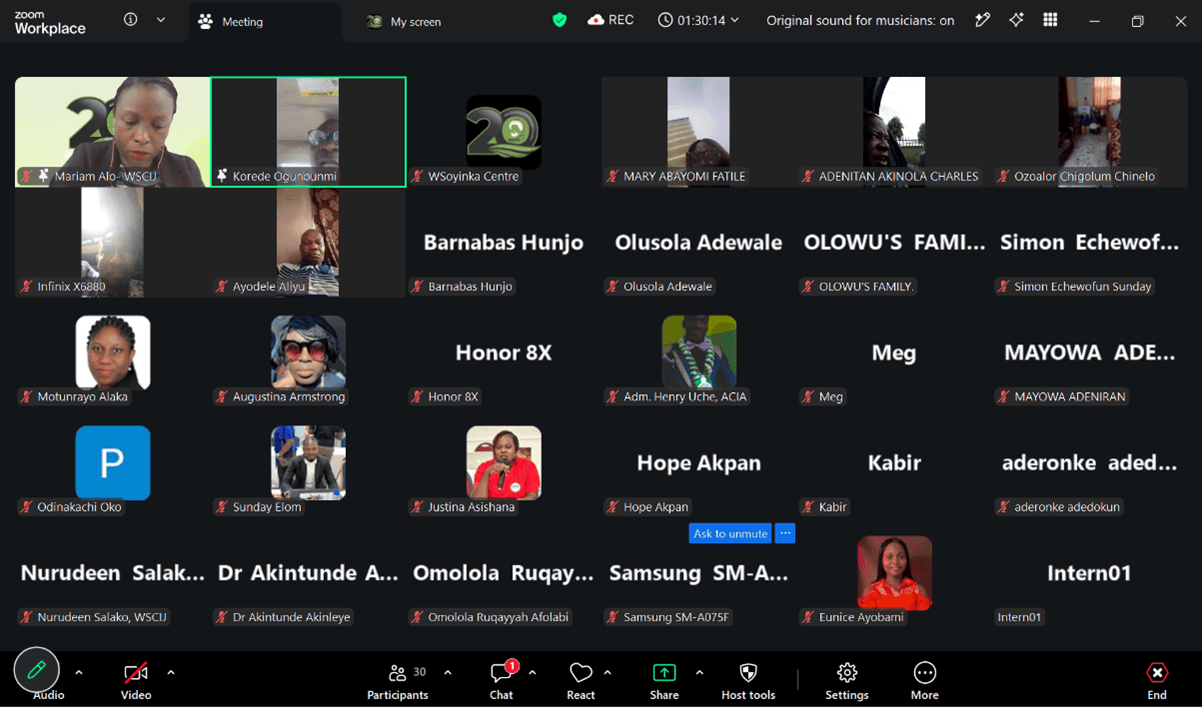Screen dimensions: 1202x707
Task: Click Augustina Armstrong's profile picture
Action: tap(308, 353)
